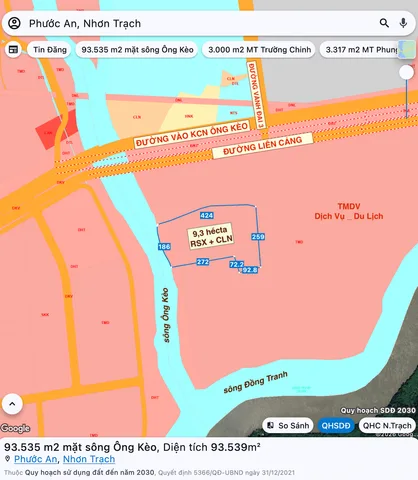The width and height of the screenshot is (418, 480).
Task: Click the sông Ông Kèo river label
Action: (166, 315)
